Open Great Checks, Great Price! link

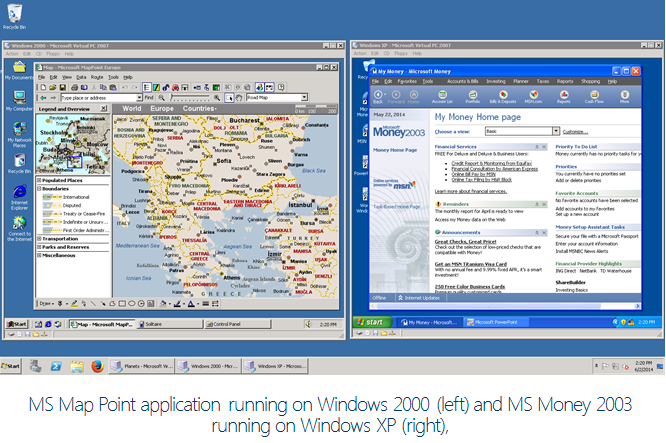click(x=465, y=241)
